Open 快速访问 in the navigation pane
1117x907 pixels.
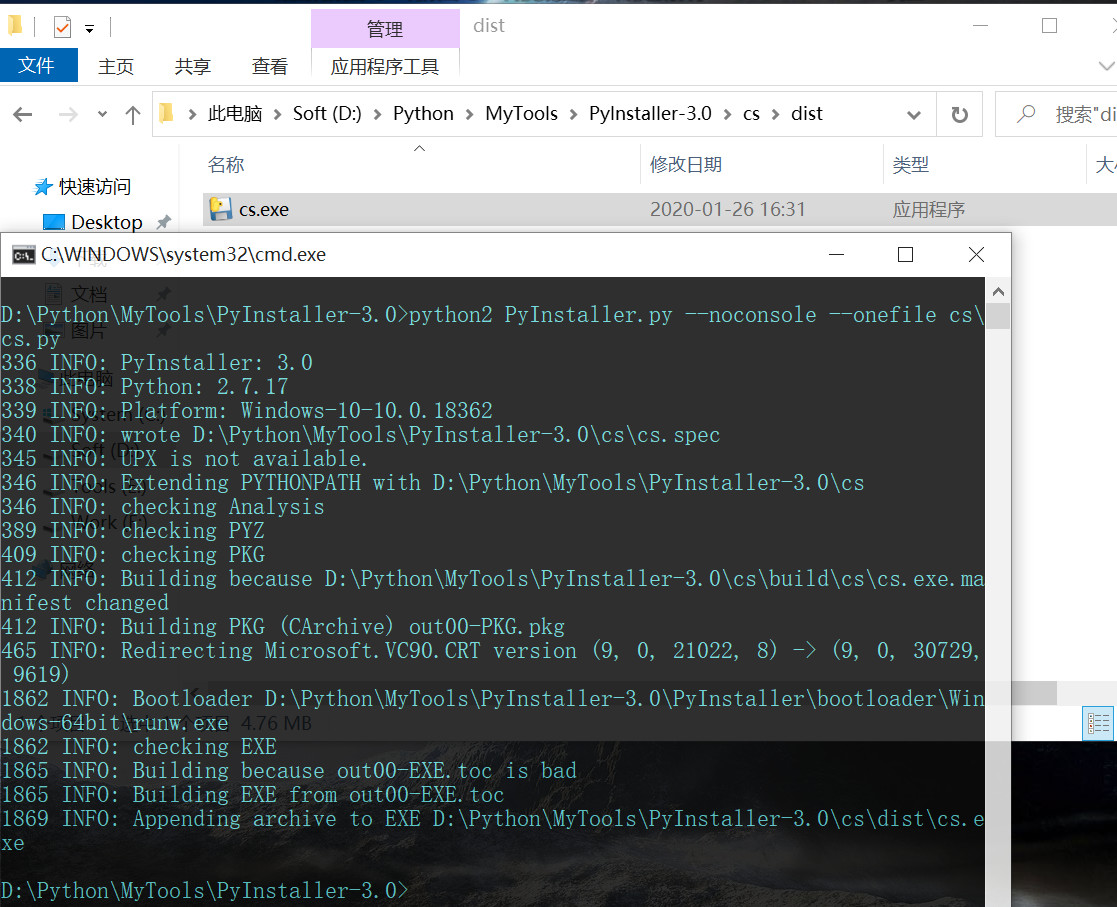click(95, 187)
